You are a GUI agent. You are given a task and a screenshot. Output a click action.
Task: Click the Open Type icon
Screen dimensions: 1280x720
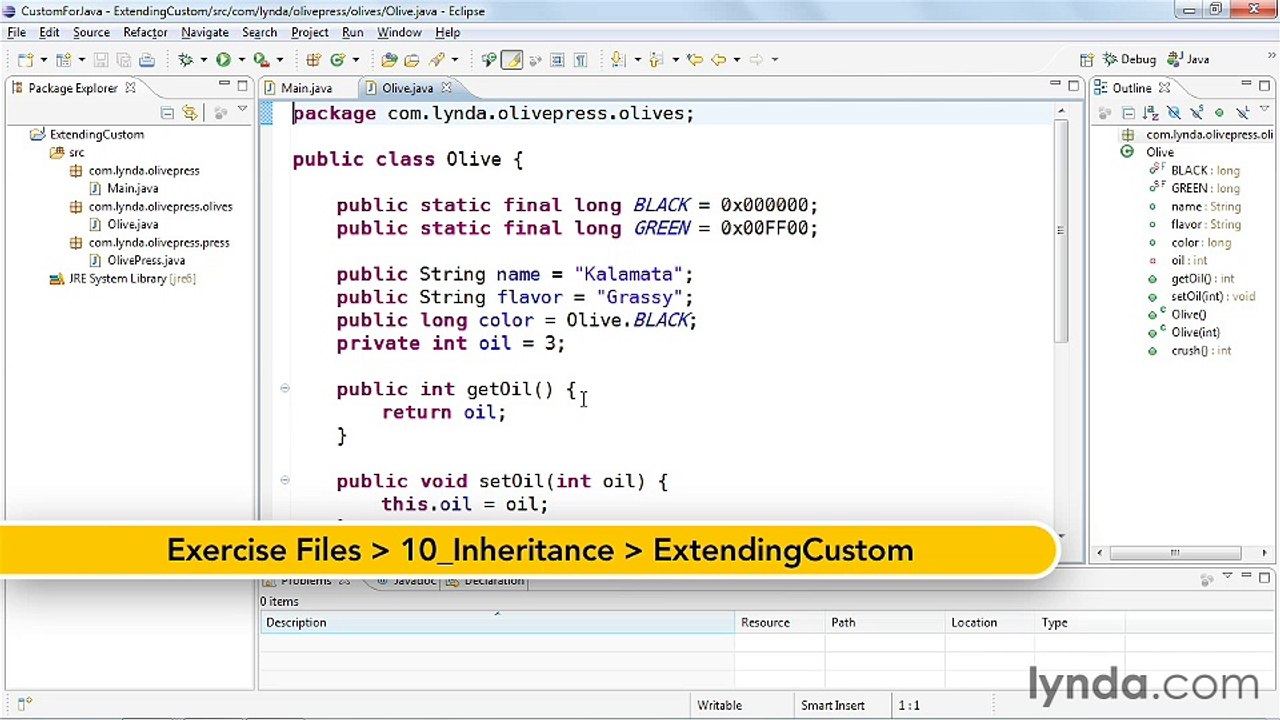388,60
